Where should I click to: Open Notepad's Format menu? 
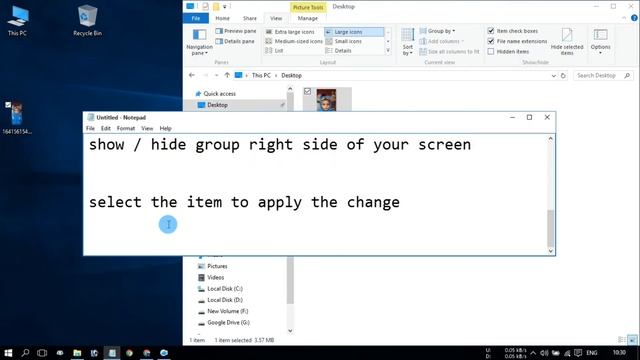126,128
